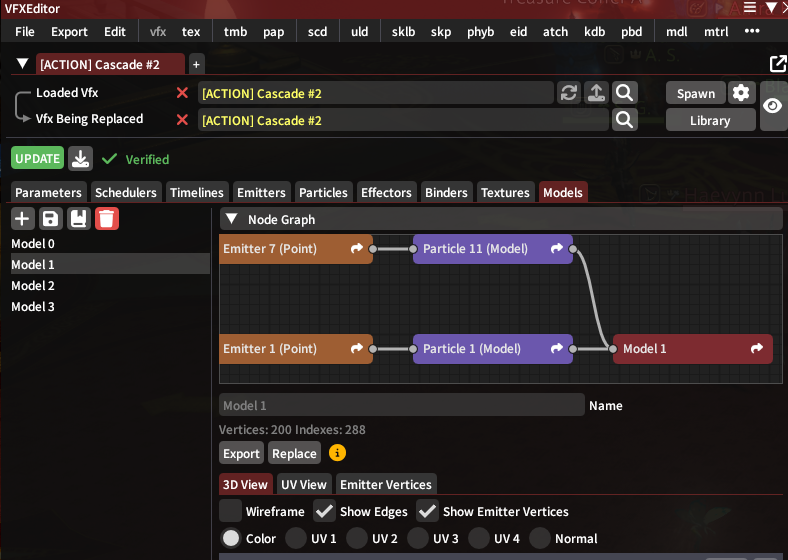Click the pop-out window icon
This screenshot has width=788, height=560.
[x=777, y=63]
